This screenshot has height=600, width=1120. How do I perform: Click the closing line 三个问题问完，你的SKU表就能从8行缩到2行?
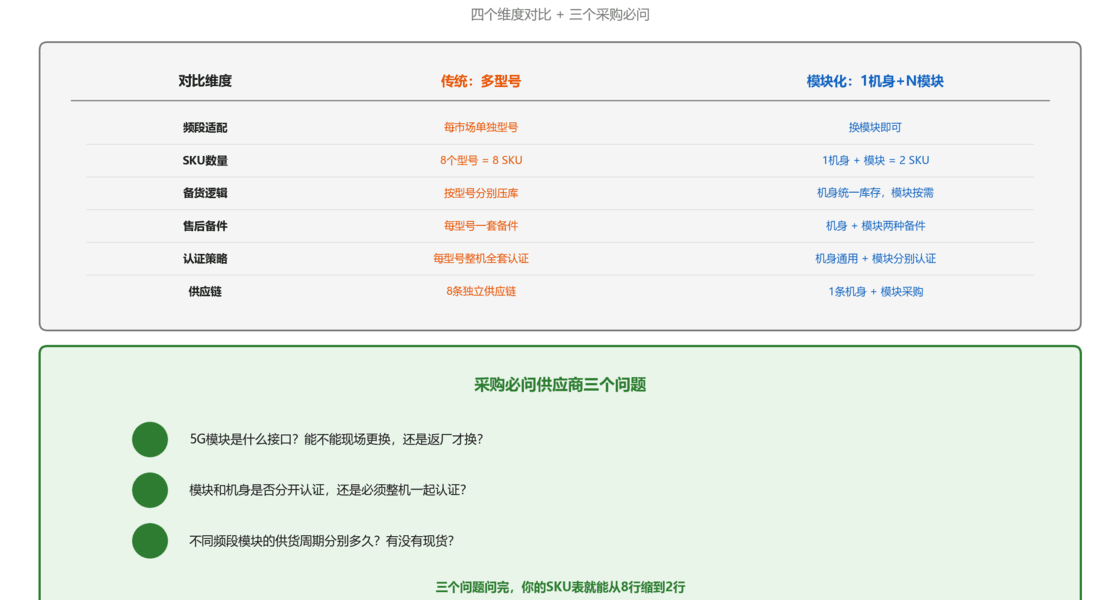(x=560, y=587)
